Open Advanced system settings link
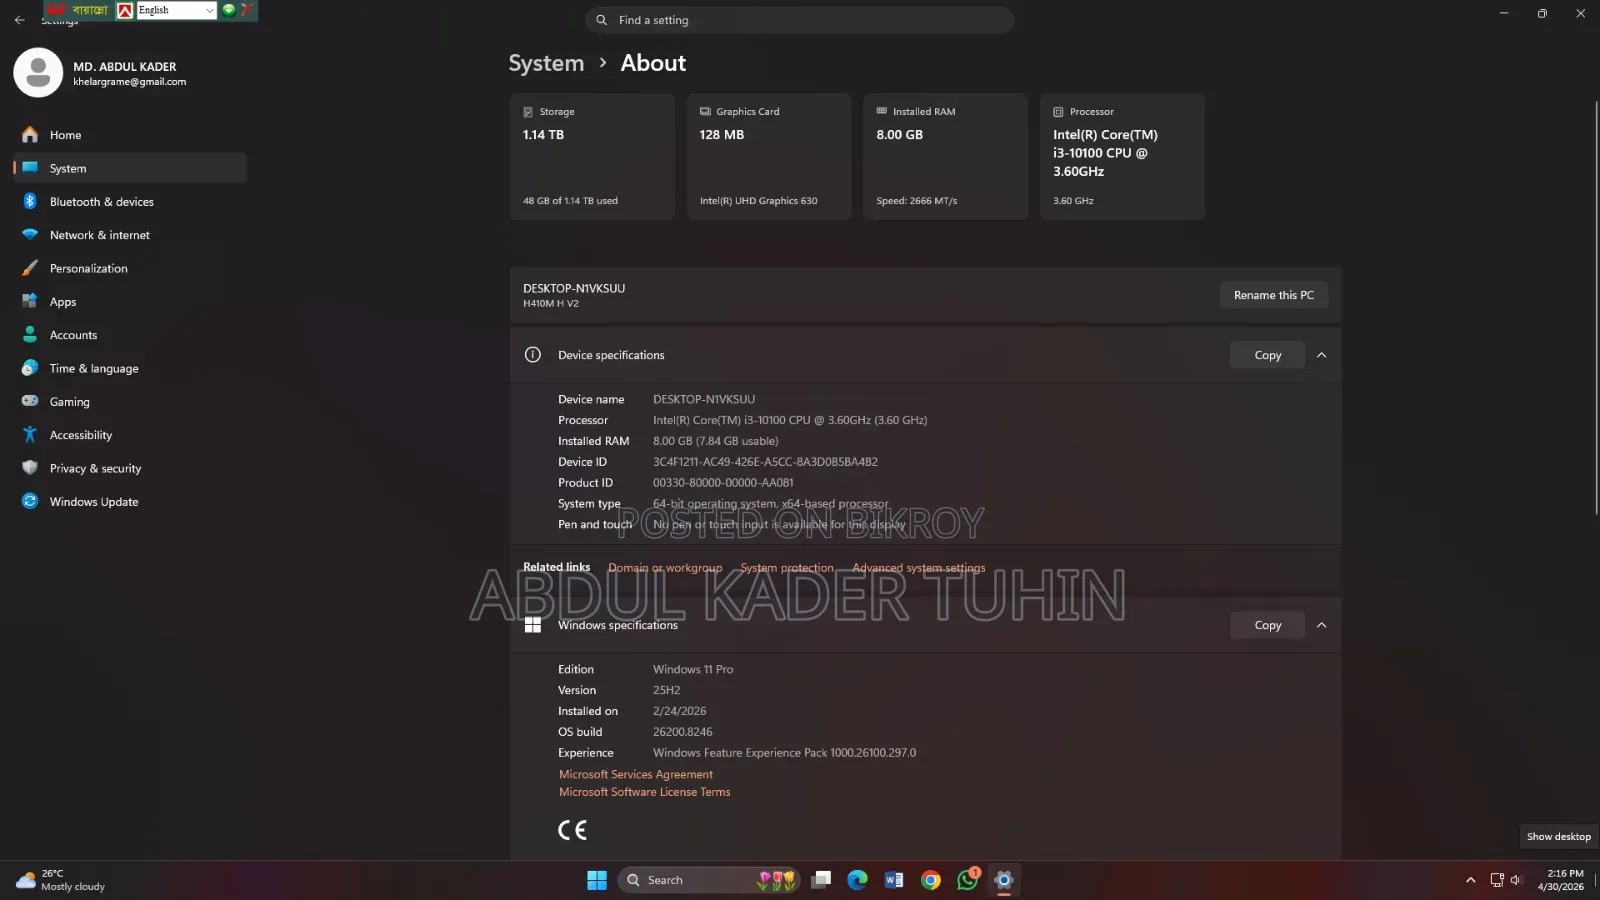Viewport: 1600px width, 900px height. tap(919, 568)
